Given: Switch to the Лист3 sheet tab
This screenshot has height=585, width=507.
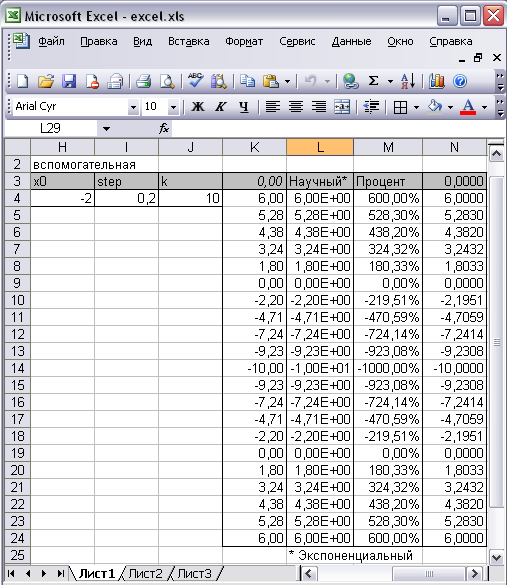Looking at the screenshot, I should tap(194, 573).
